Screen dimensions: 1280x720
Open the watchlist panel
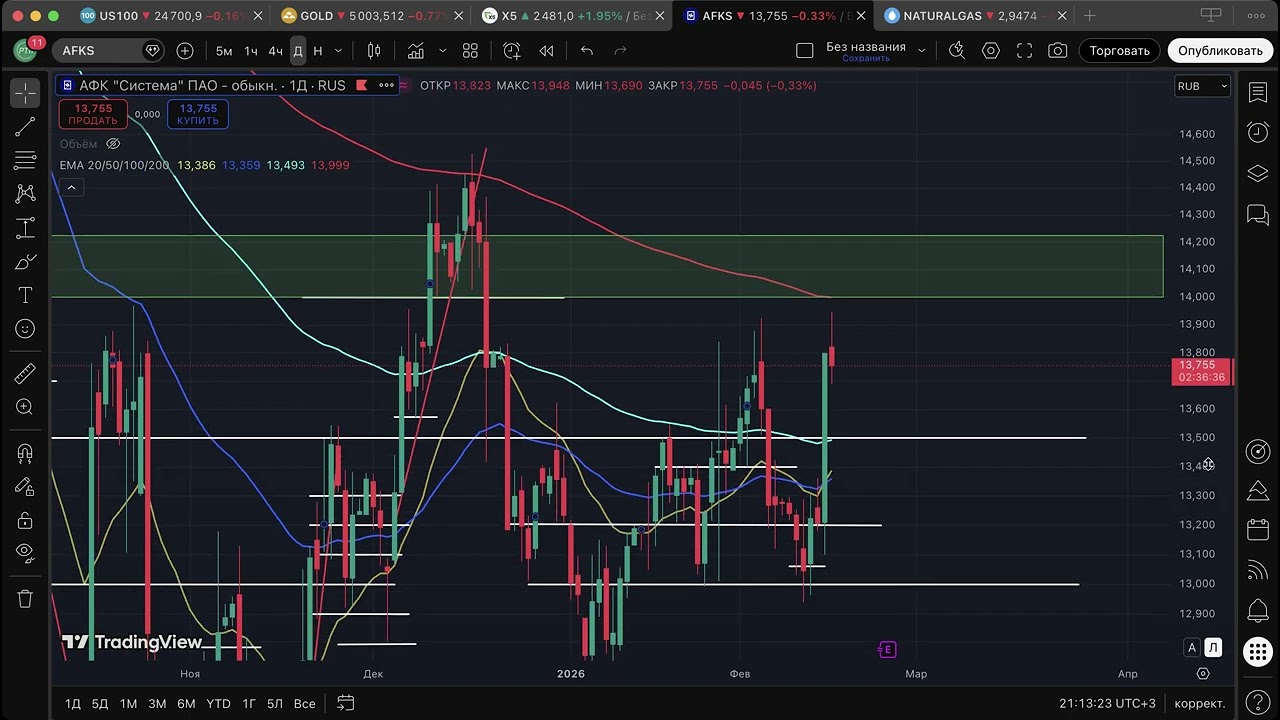pos(1258,93)
